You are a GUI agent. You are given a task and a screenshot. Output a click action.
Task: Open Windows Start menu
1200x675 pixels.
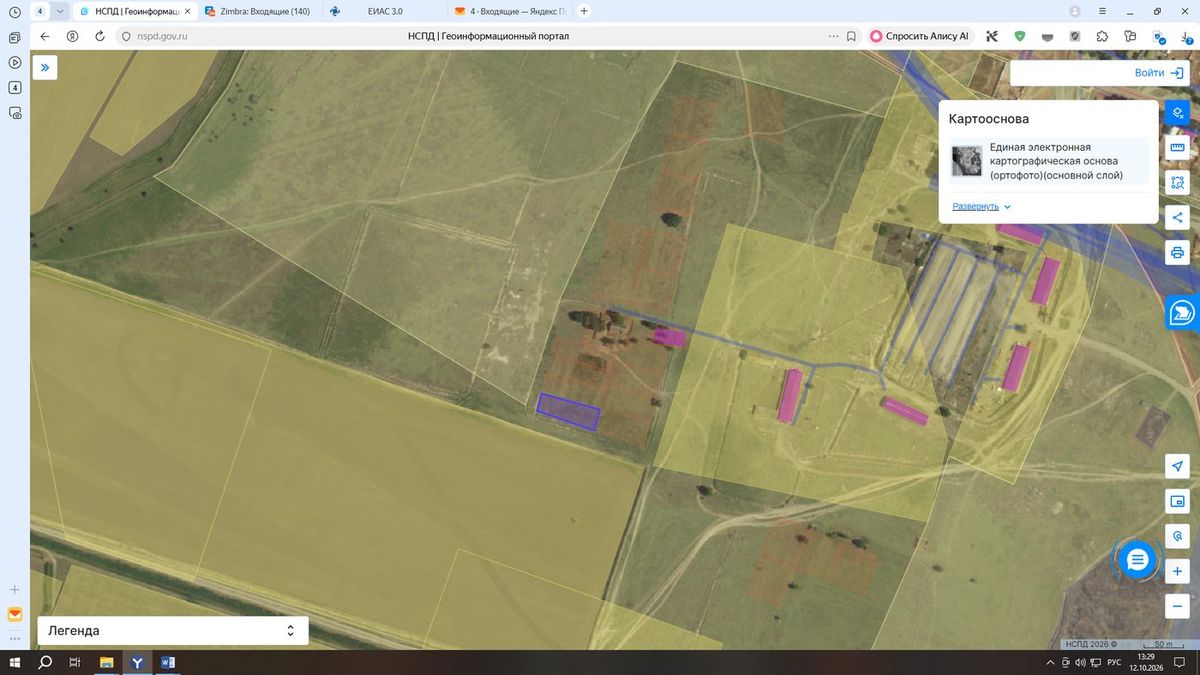click(x=15, y=662)
